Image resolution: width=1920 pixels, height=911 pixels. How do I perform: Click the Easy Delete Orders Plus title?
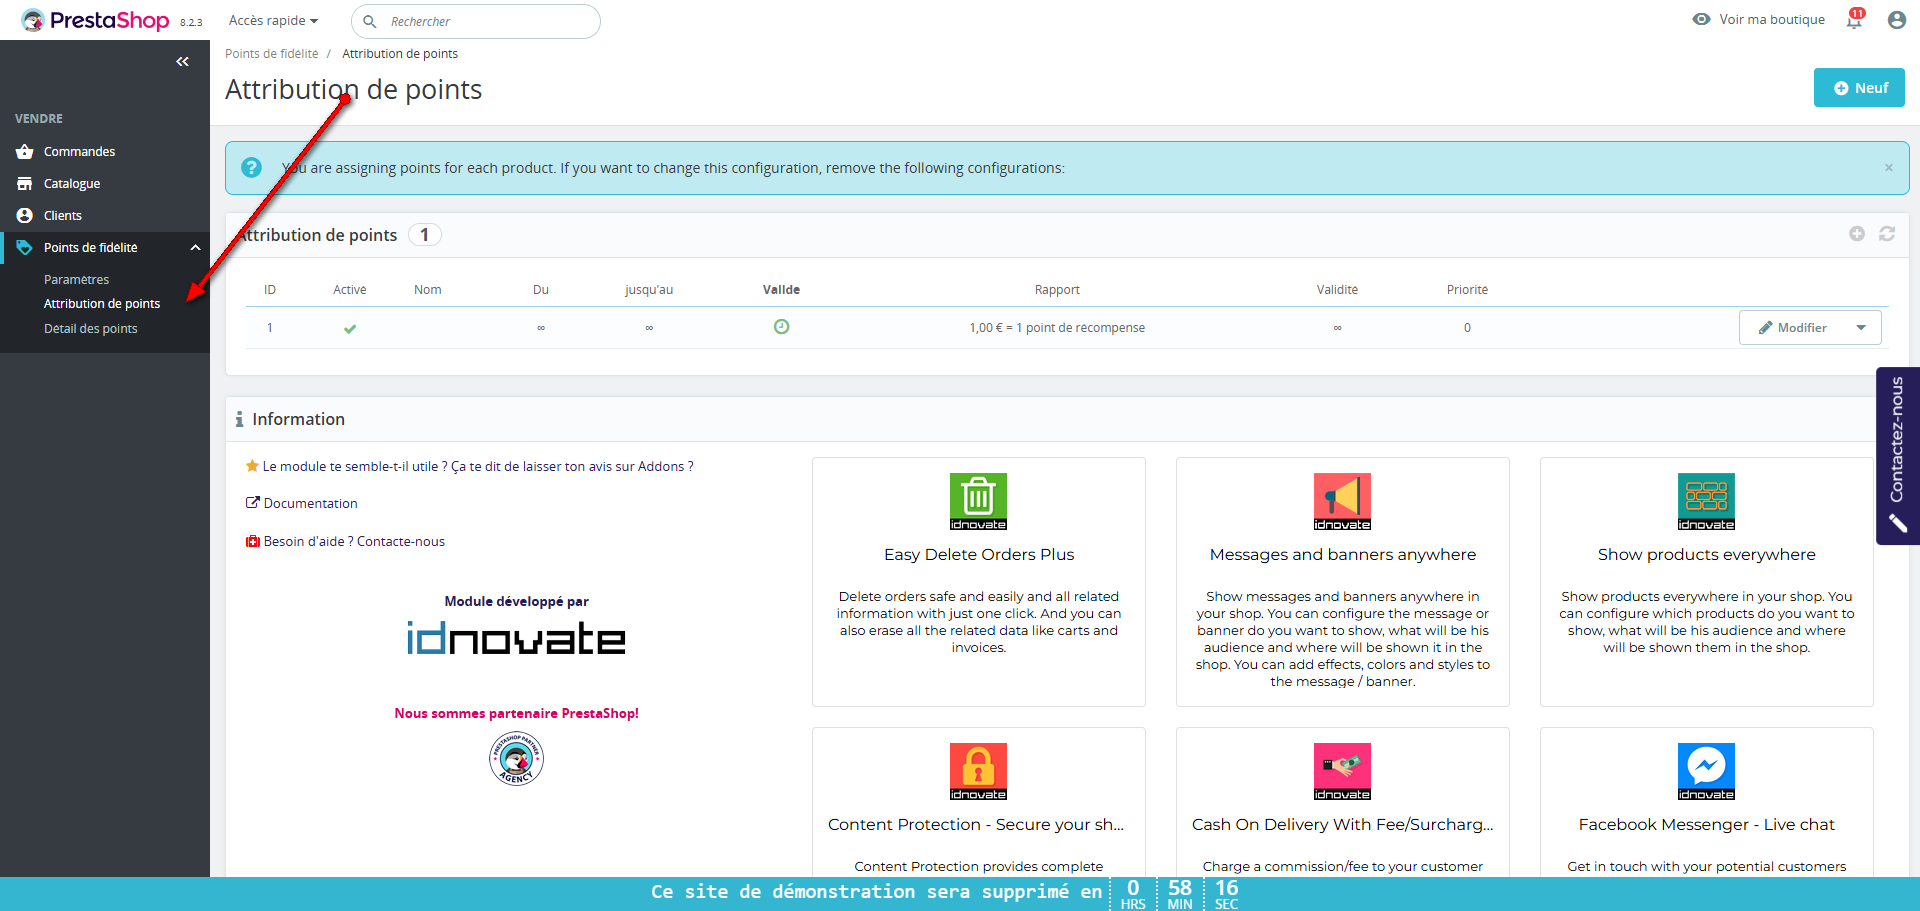(x=979, y=555)
